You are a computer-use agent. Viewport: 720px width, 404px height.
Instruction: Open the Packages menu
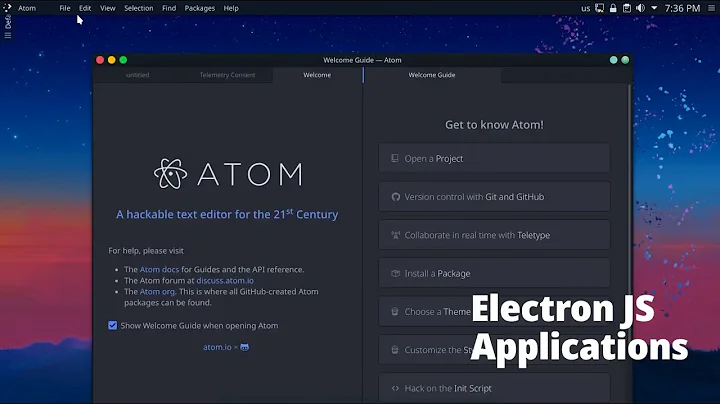point(199,8)
